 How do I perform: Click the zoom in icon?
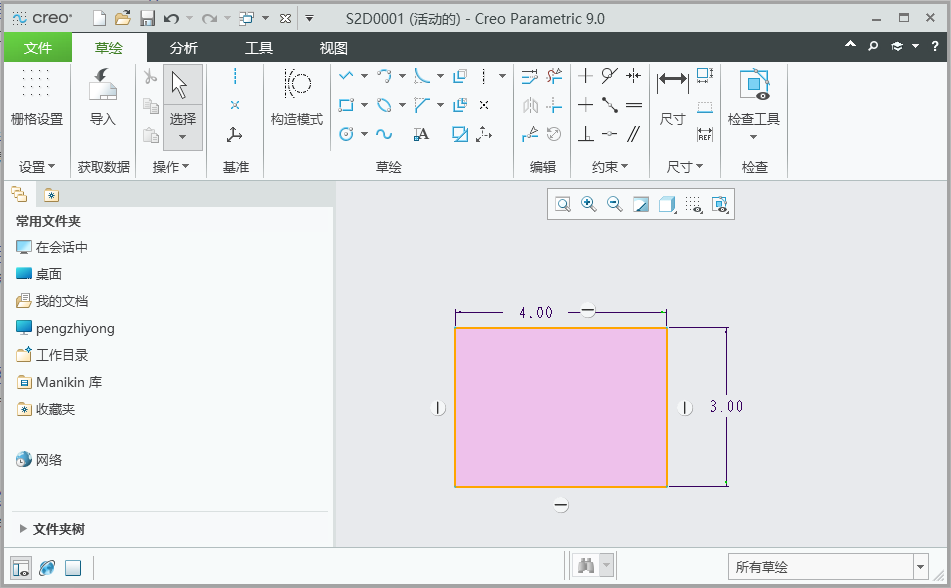[588, 204]
